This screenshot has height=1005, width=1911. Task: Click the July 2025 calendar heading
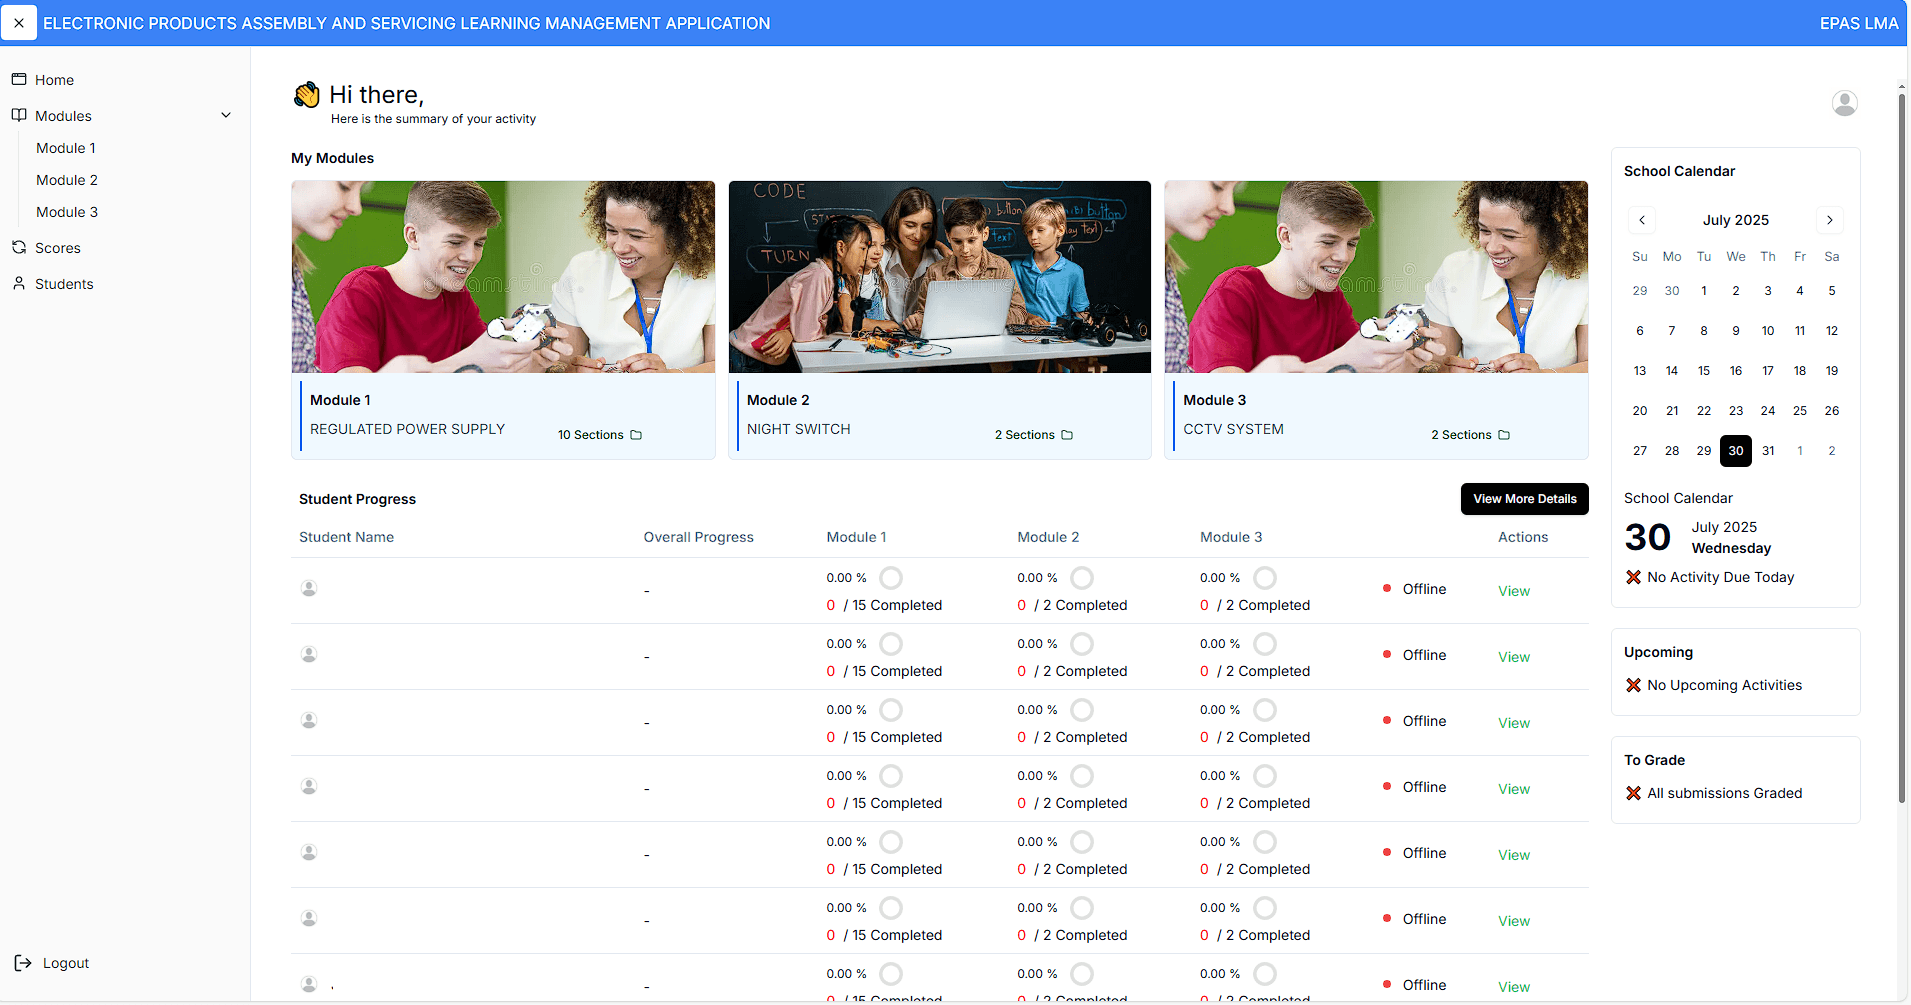click(1736, 220)
